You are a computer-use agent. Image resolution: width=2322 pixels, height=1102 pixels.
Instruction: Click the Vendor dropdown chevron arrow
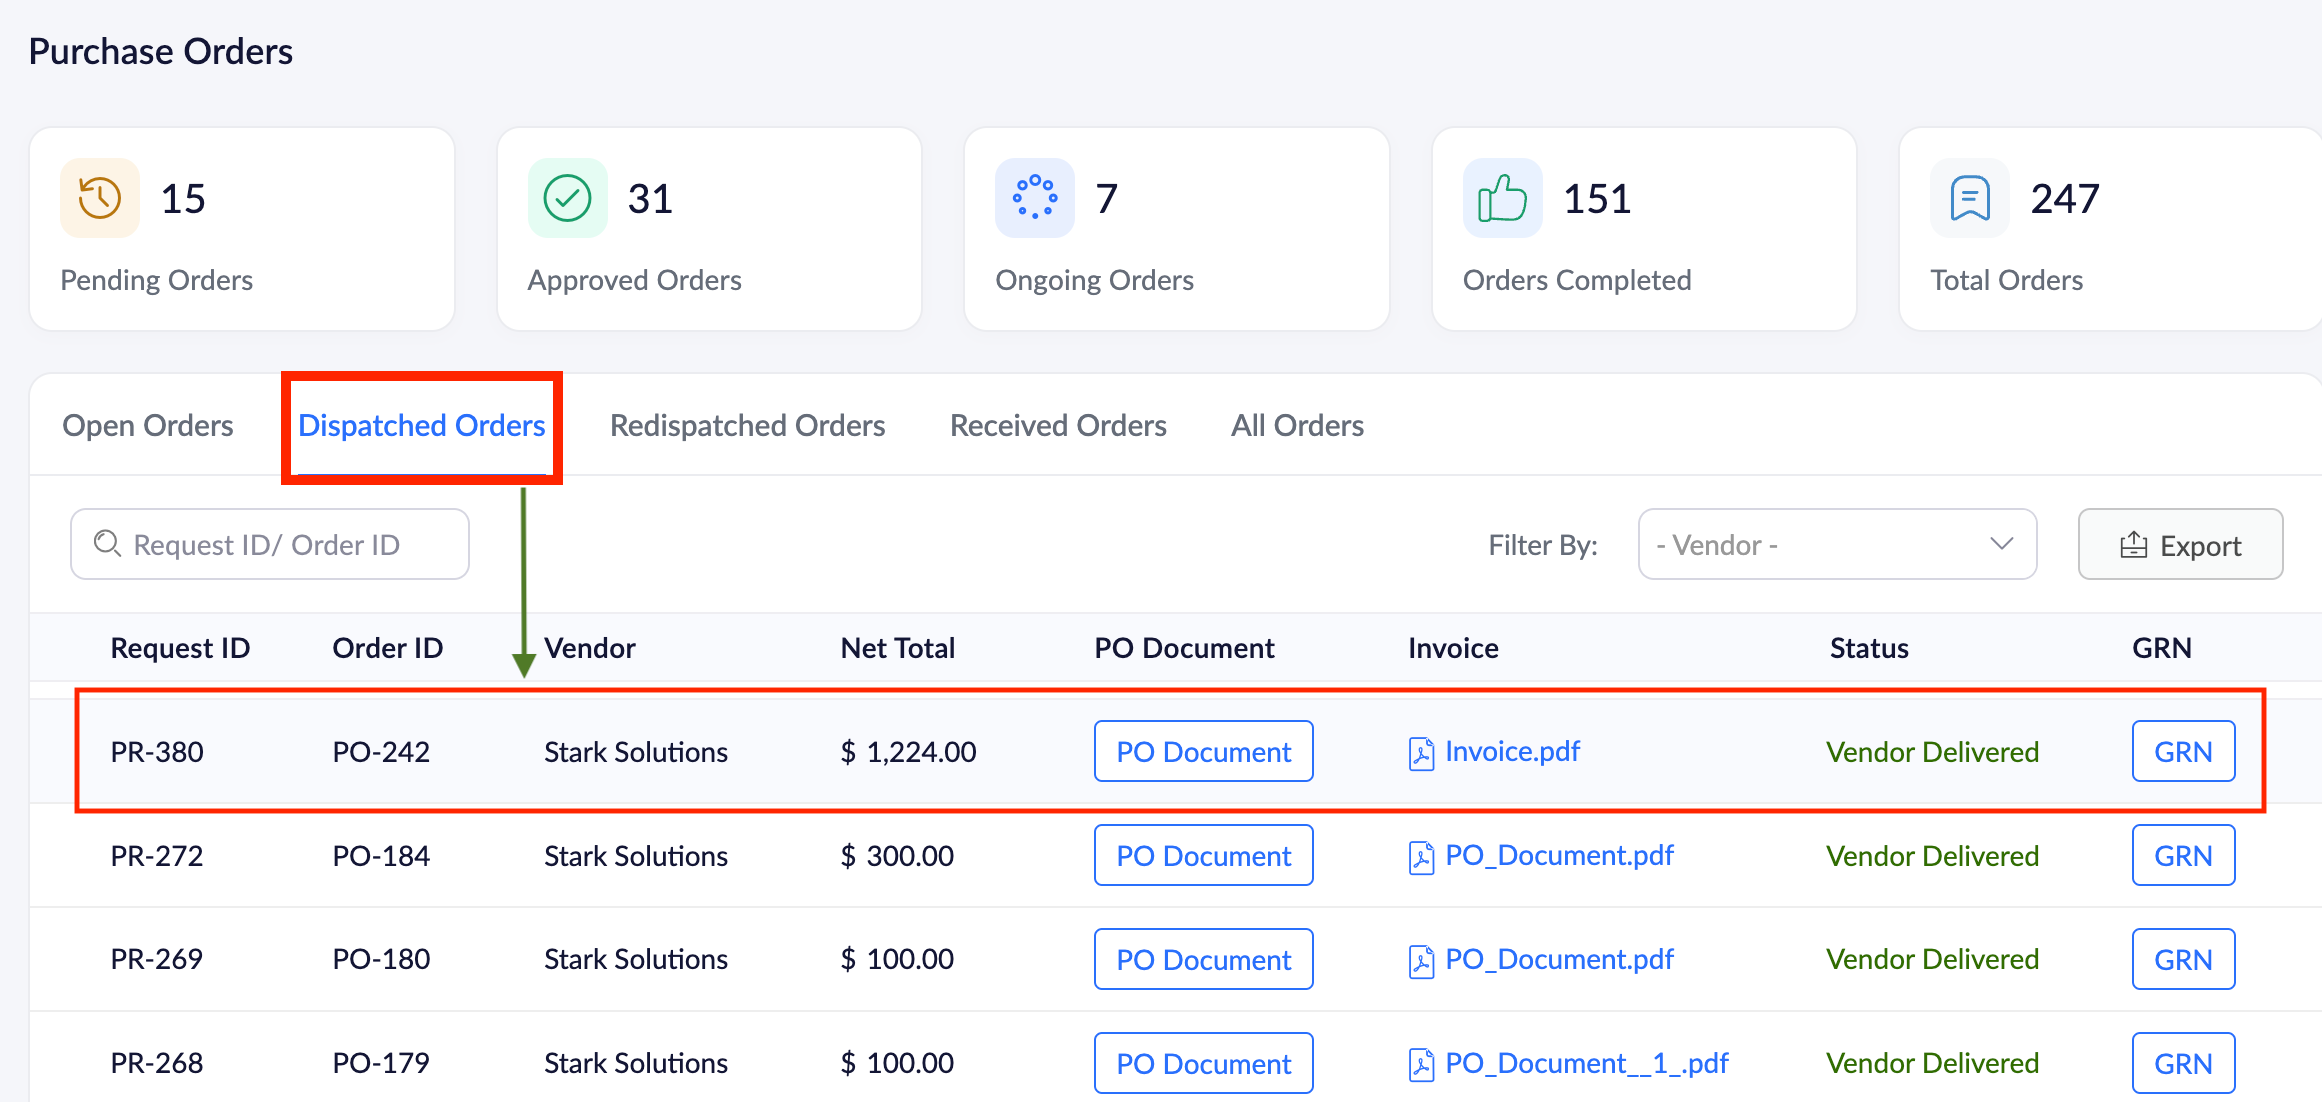[x=2001, y=544]
